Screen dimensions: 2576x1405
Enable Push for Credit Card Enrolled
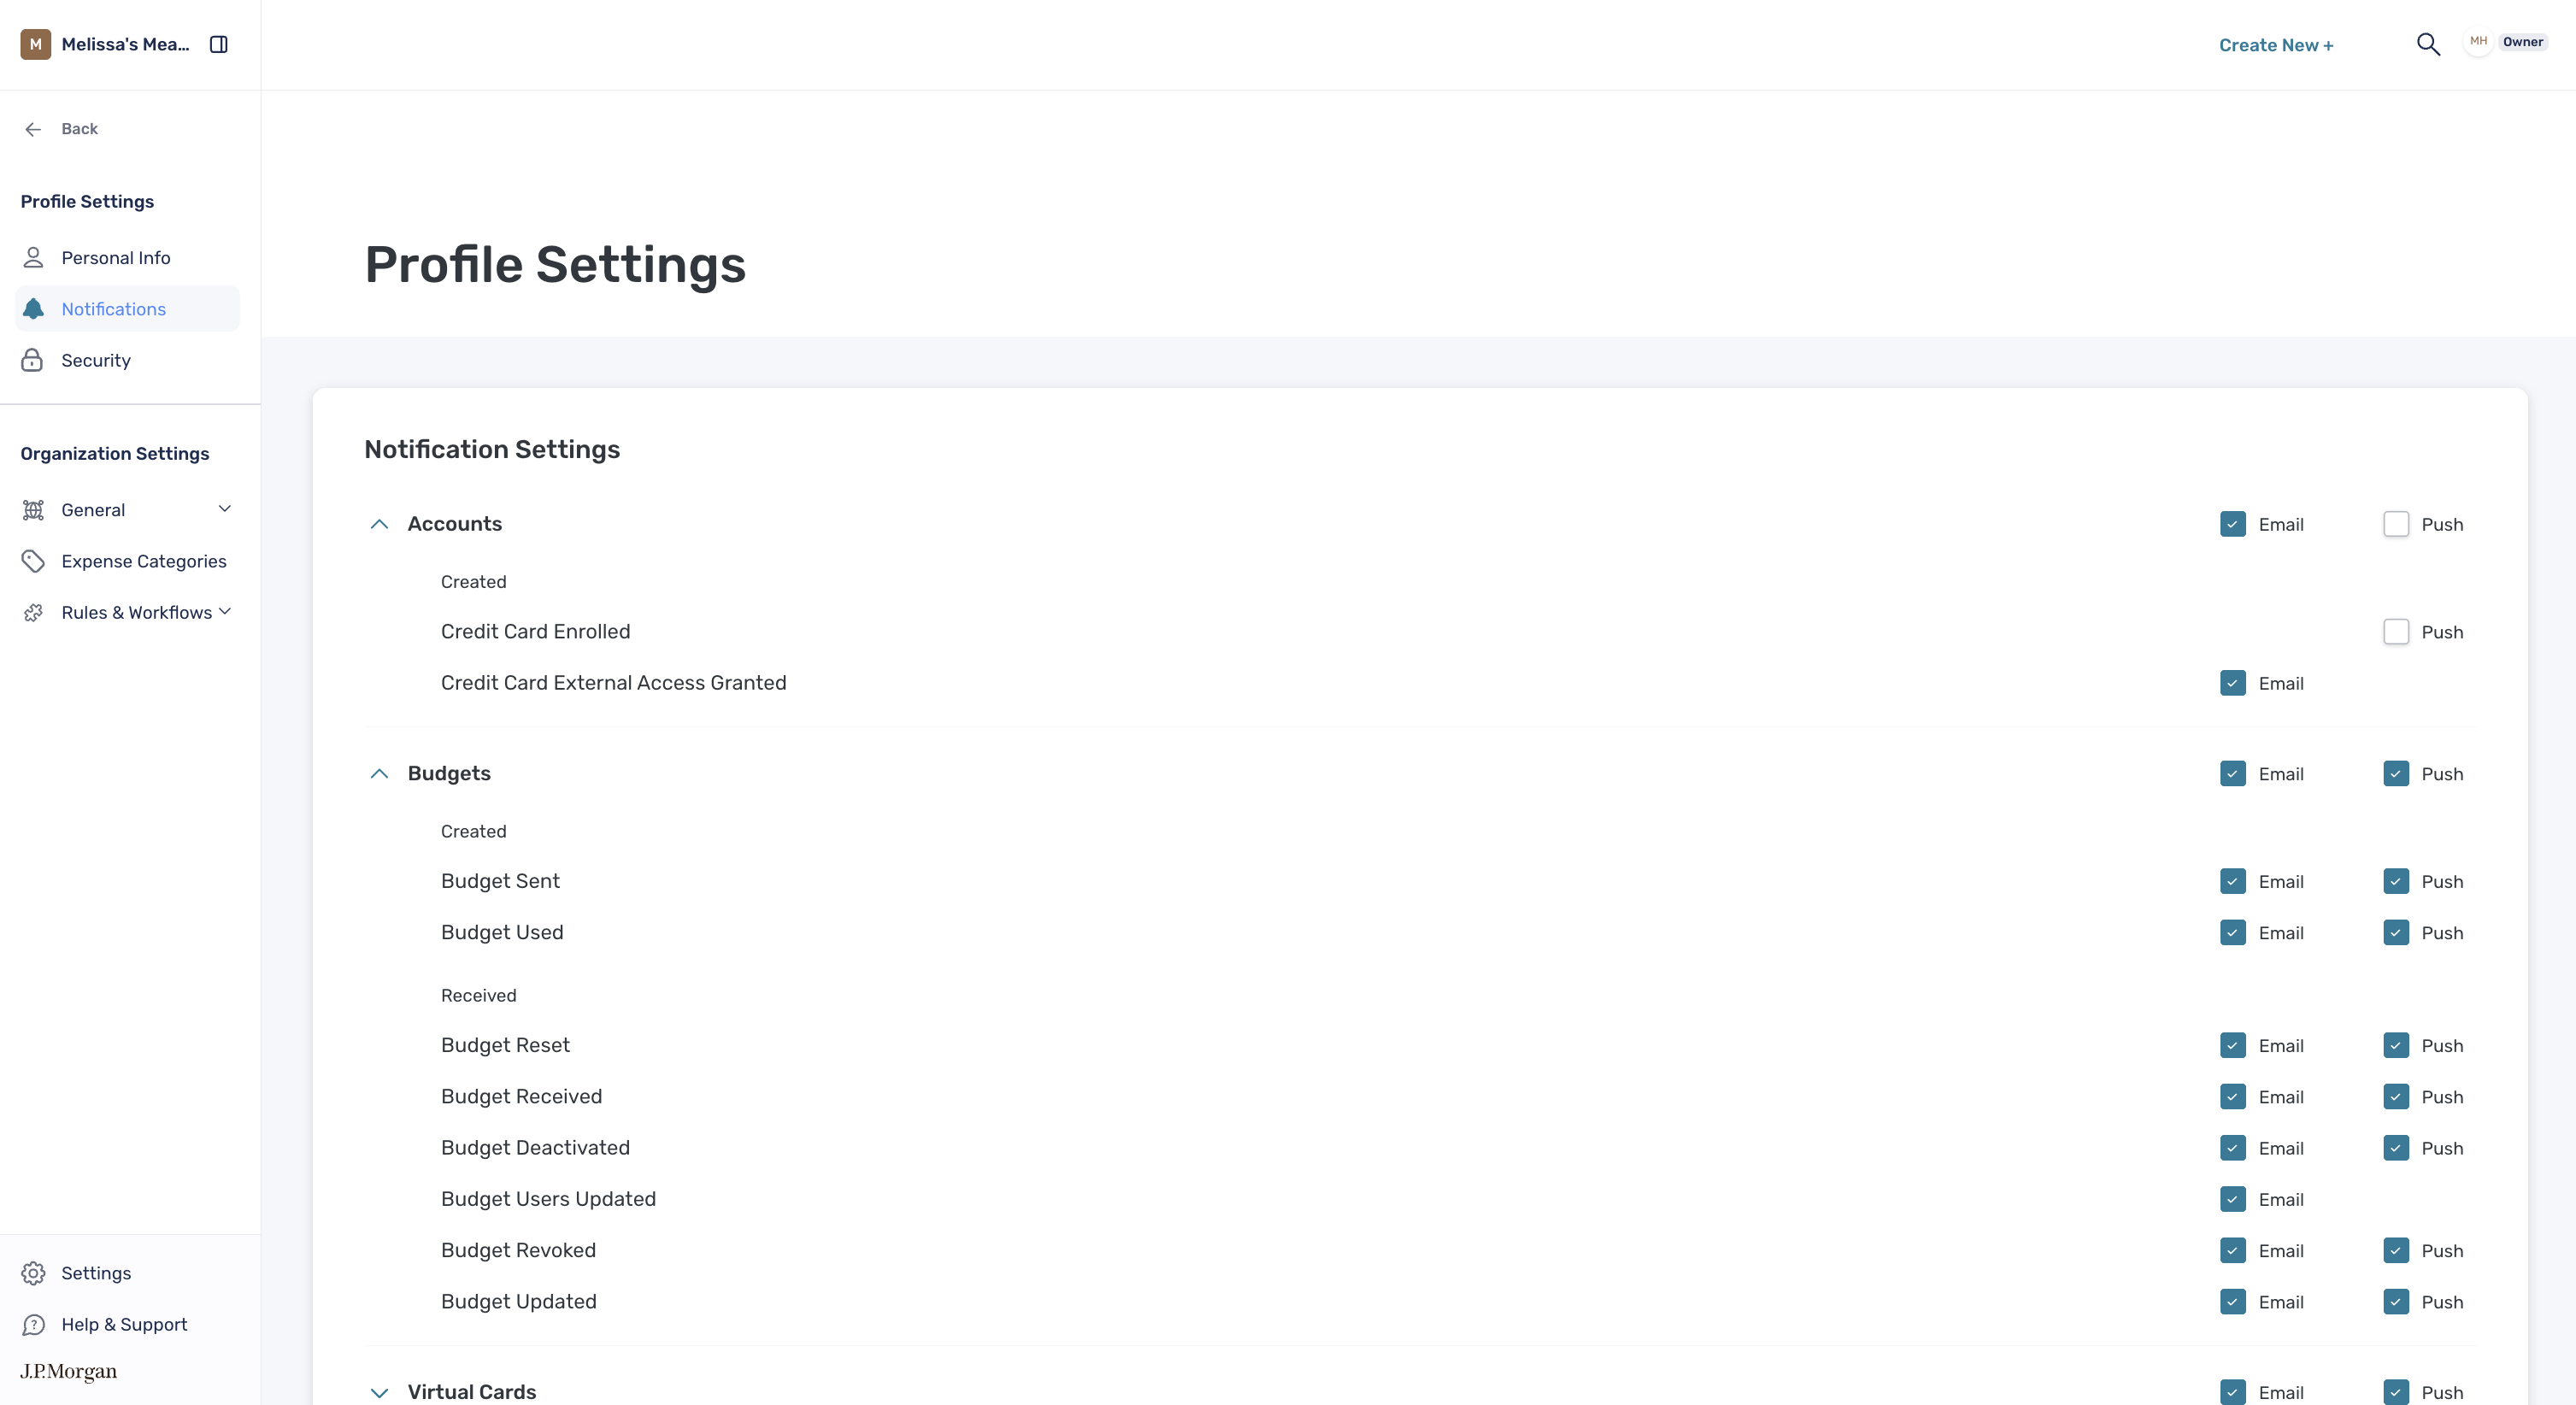(2396, 632)
